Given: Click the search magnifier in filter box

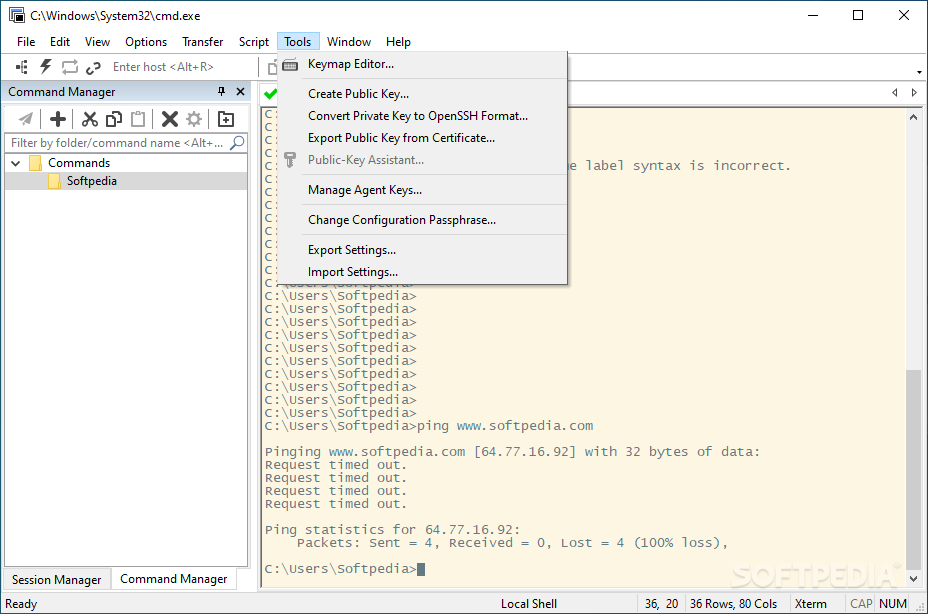Looking at the screenshot, I should 237,143.
